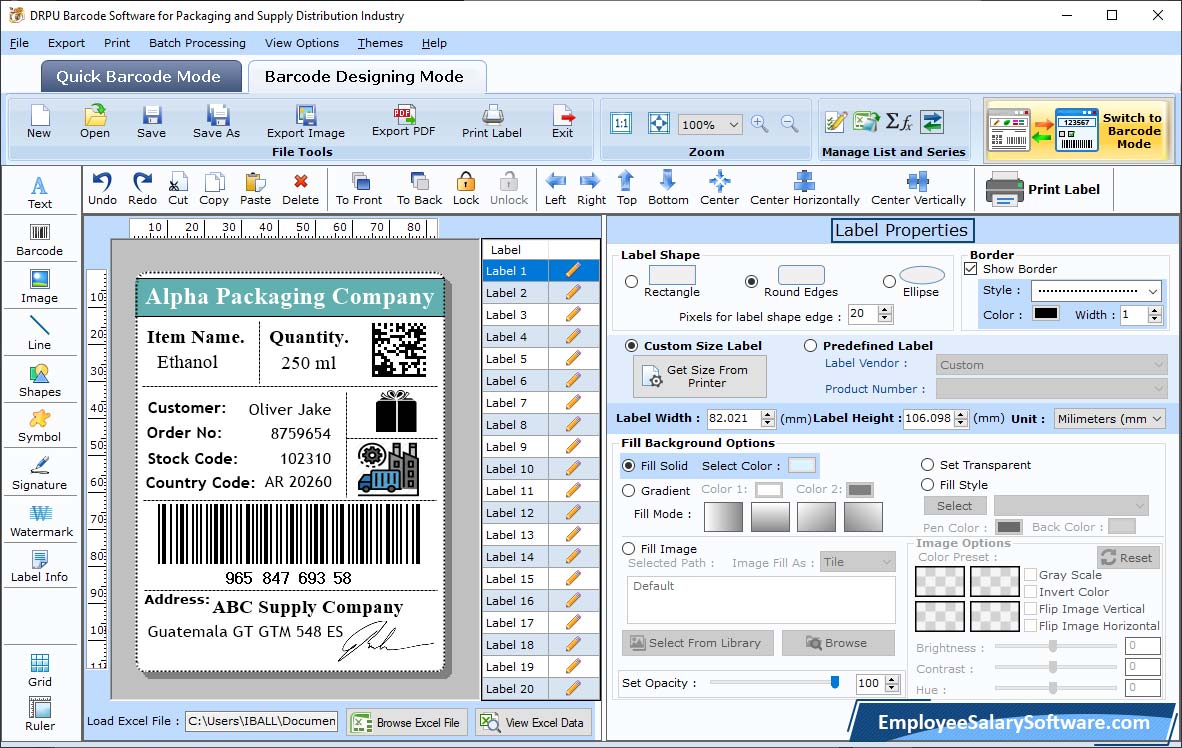Increase pixels for label shape edge
The height and width of the screenshot is (748, 1182).
(885, 309)
